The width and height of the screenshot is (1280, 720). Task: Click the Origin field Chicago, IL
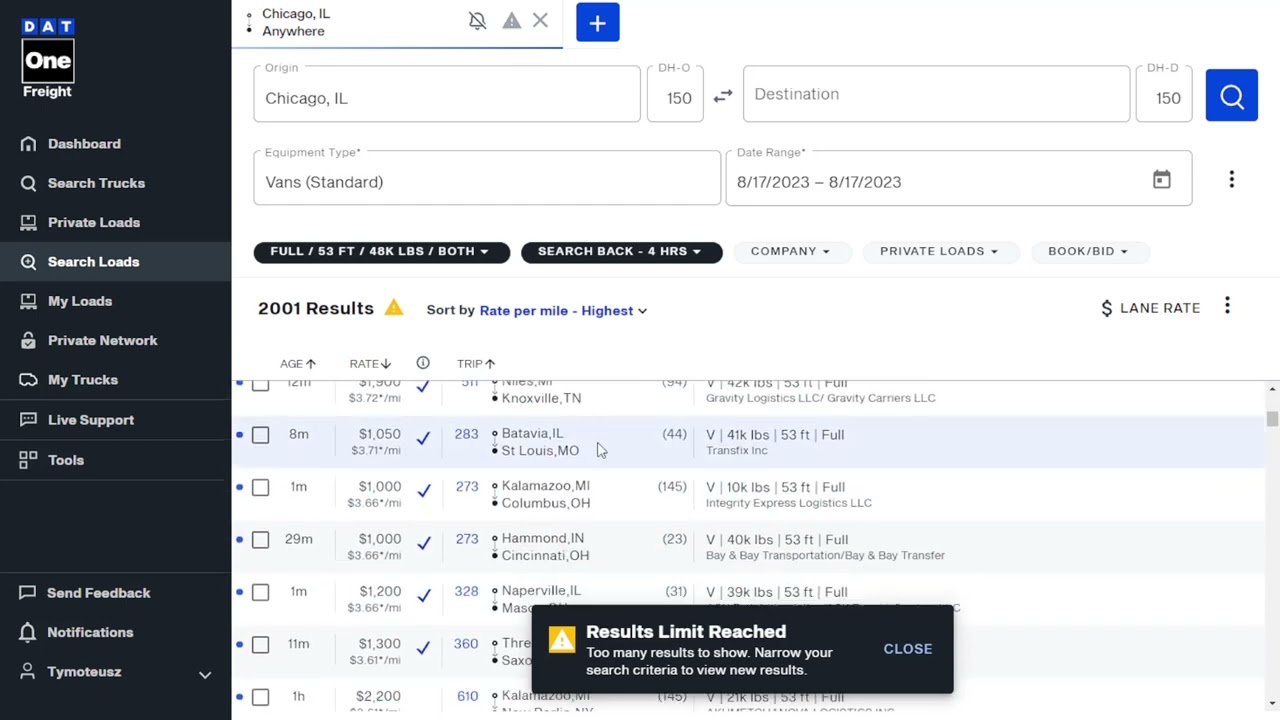point(447,94)
